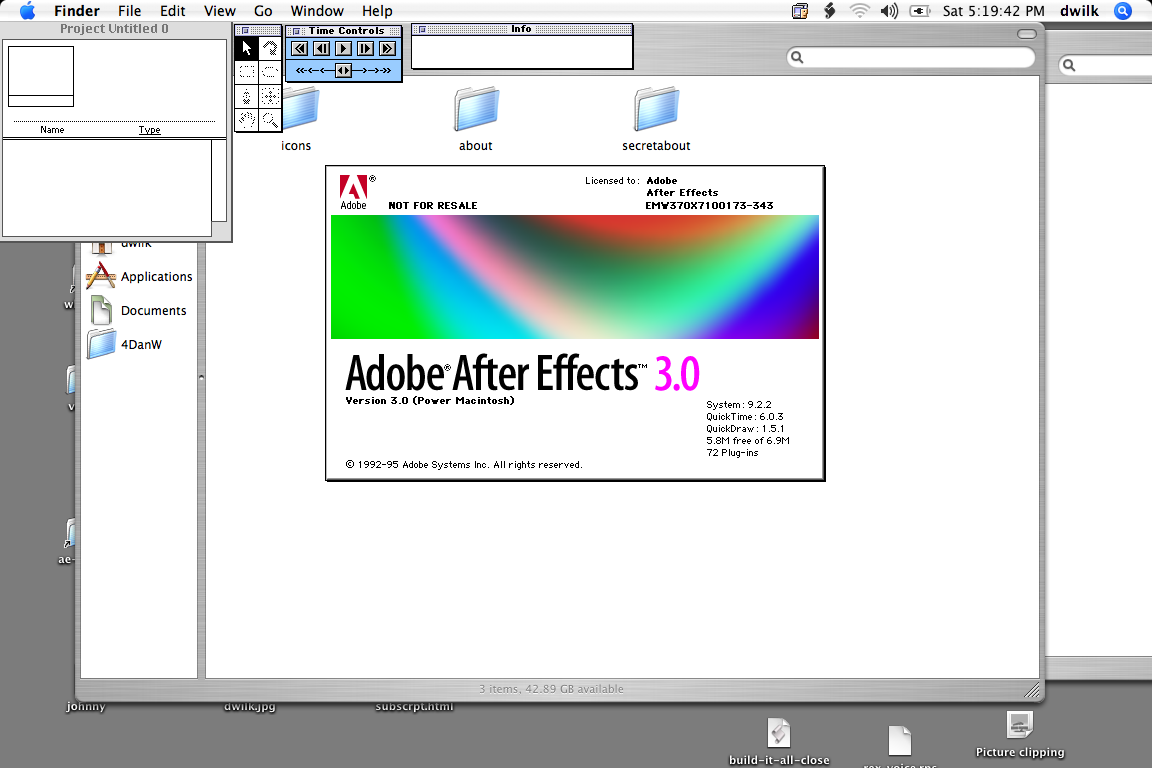Select the hand tool
The image size is (1152, 768).
(247, 120)
